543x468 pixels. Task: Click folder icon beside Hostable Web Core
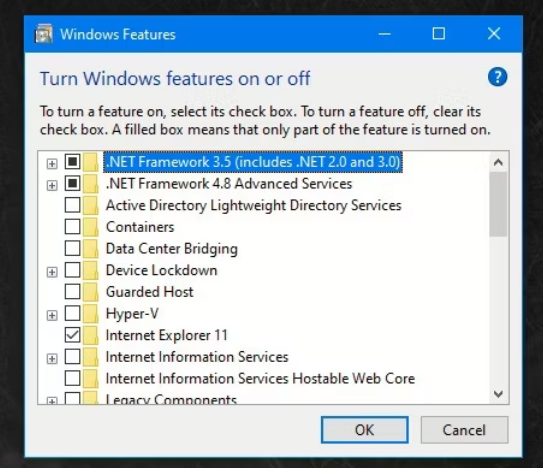click(x=91, y=379)
